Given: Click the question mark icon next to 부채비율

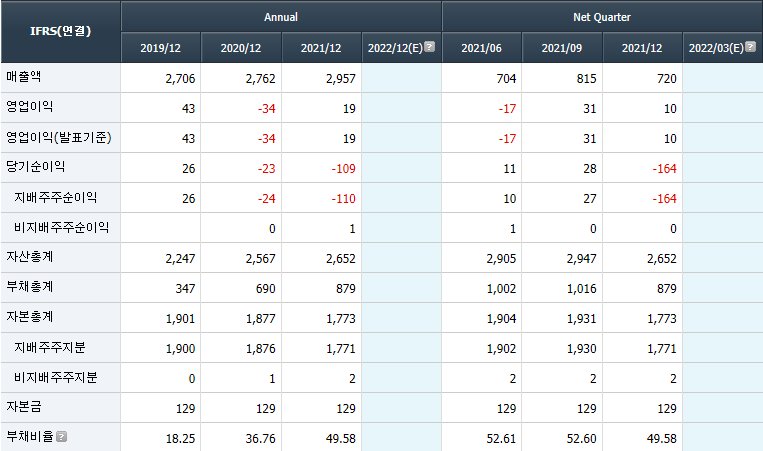Looking at the screenshot, I should click(61, 436).
